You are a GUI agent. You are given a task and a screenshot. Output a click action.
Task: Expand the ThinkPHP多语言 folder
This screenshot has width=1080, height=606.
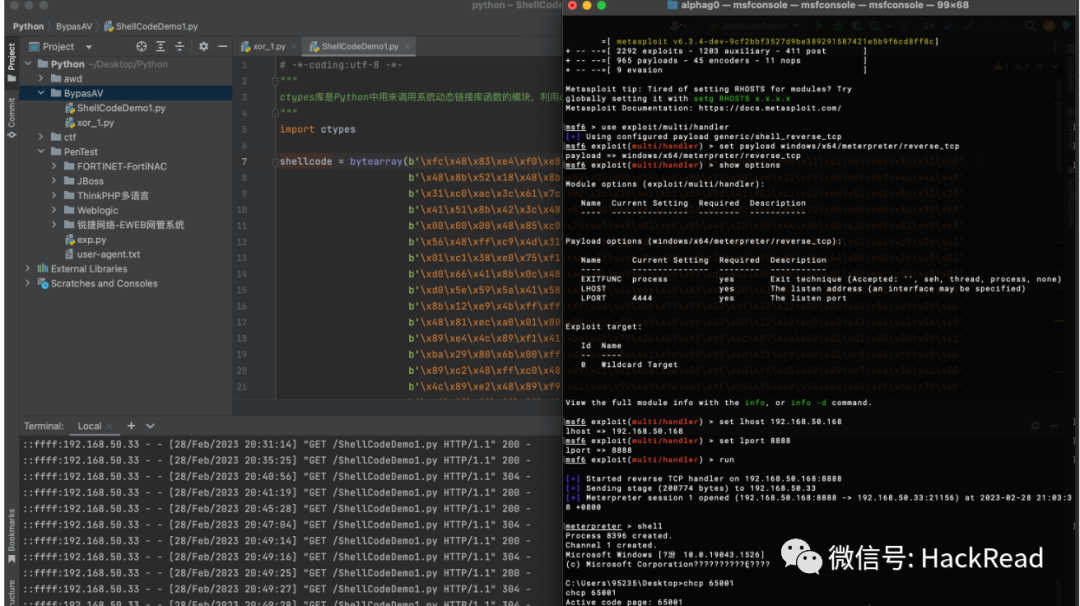54,196
